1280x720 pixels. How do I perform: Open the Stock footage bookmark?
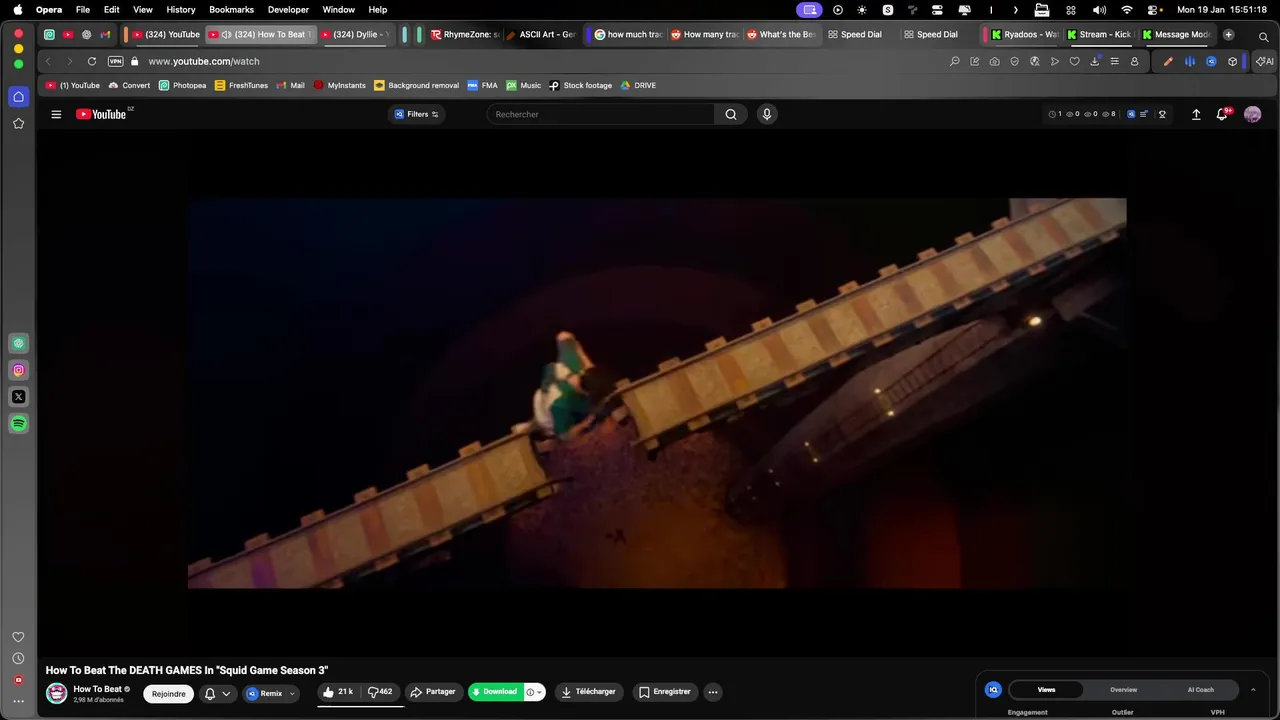click(580, 85)
